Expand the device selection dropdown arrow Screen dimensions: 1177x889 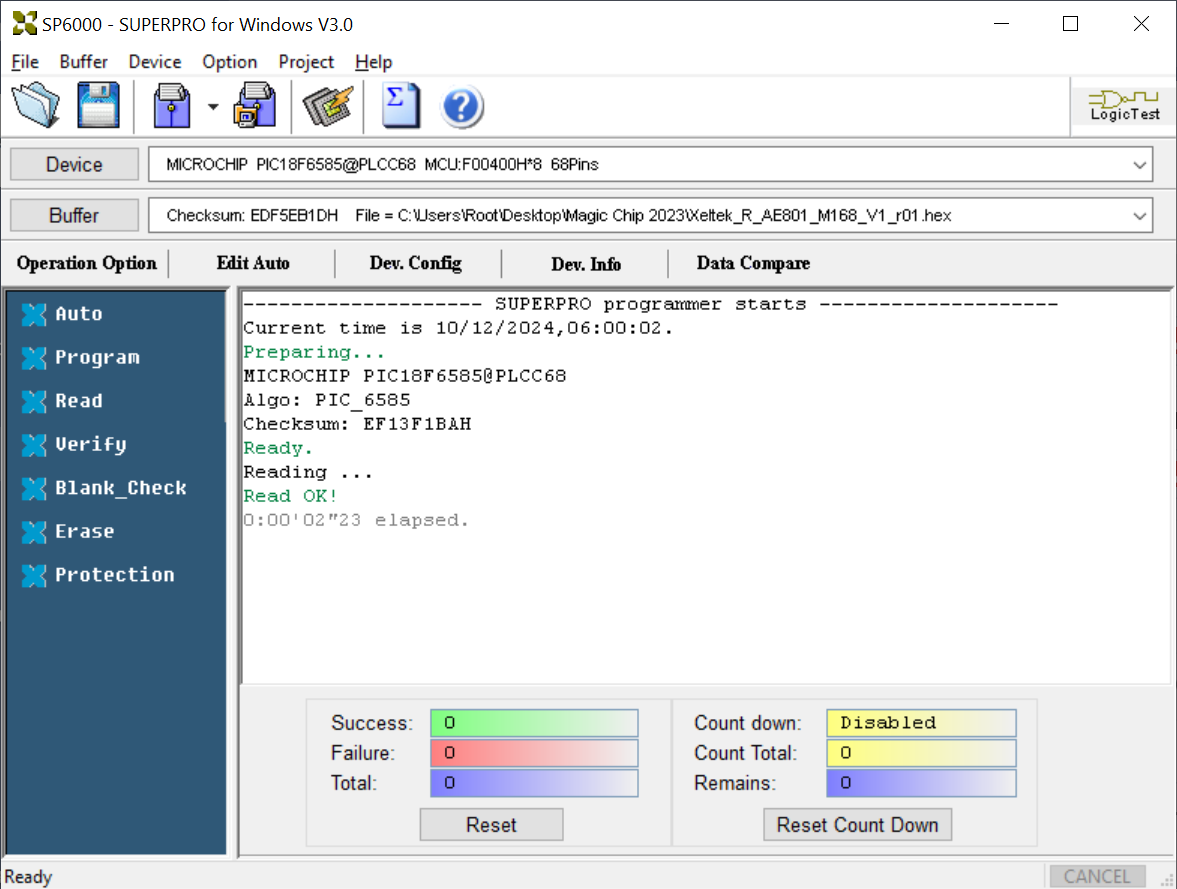(x=1139, y=164)
